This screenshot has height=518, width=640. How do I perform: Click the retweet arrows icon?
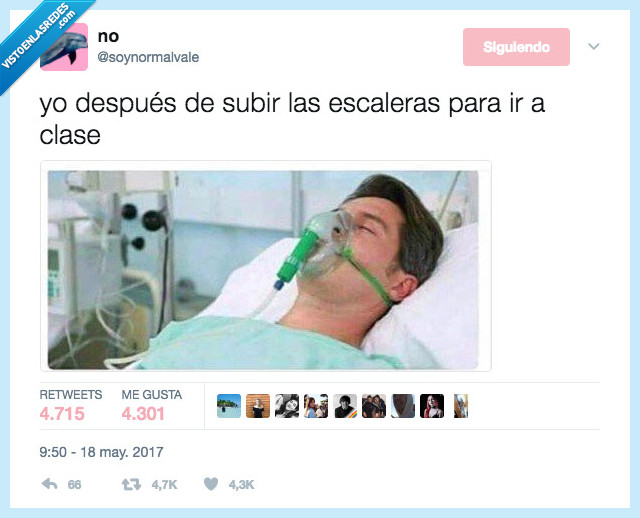pyautogui.click(x=131, y=485)
